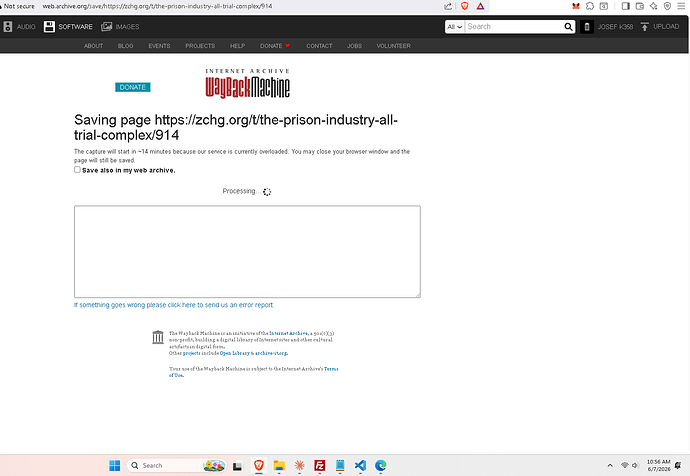Image resolution: width=690 pixels, height=476 pixels.
Task: Open the Audio section icon
Action: tap(7, 27)
